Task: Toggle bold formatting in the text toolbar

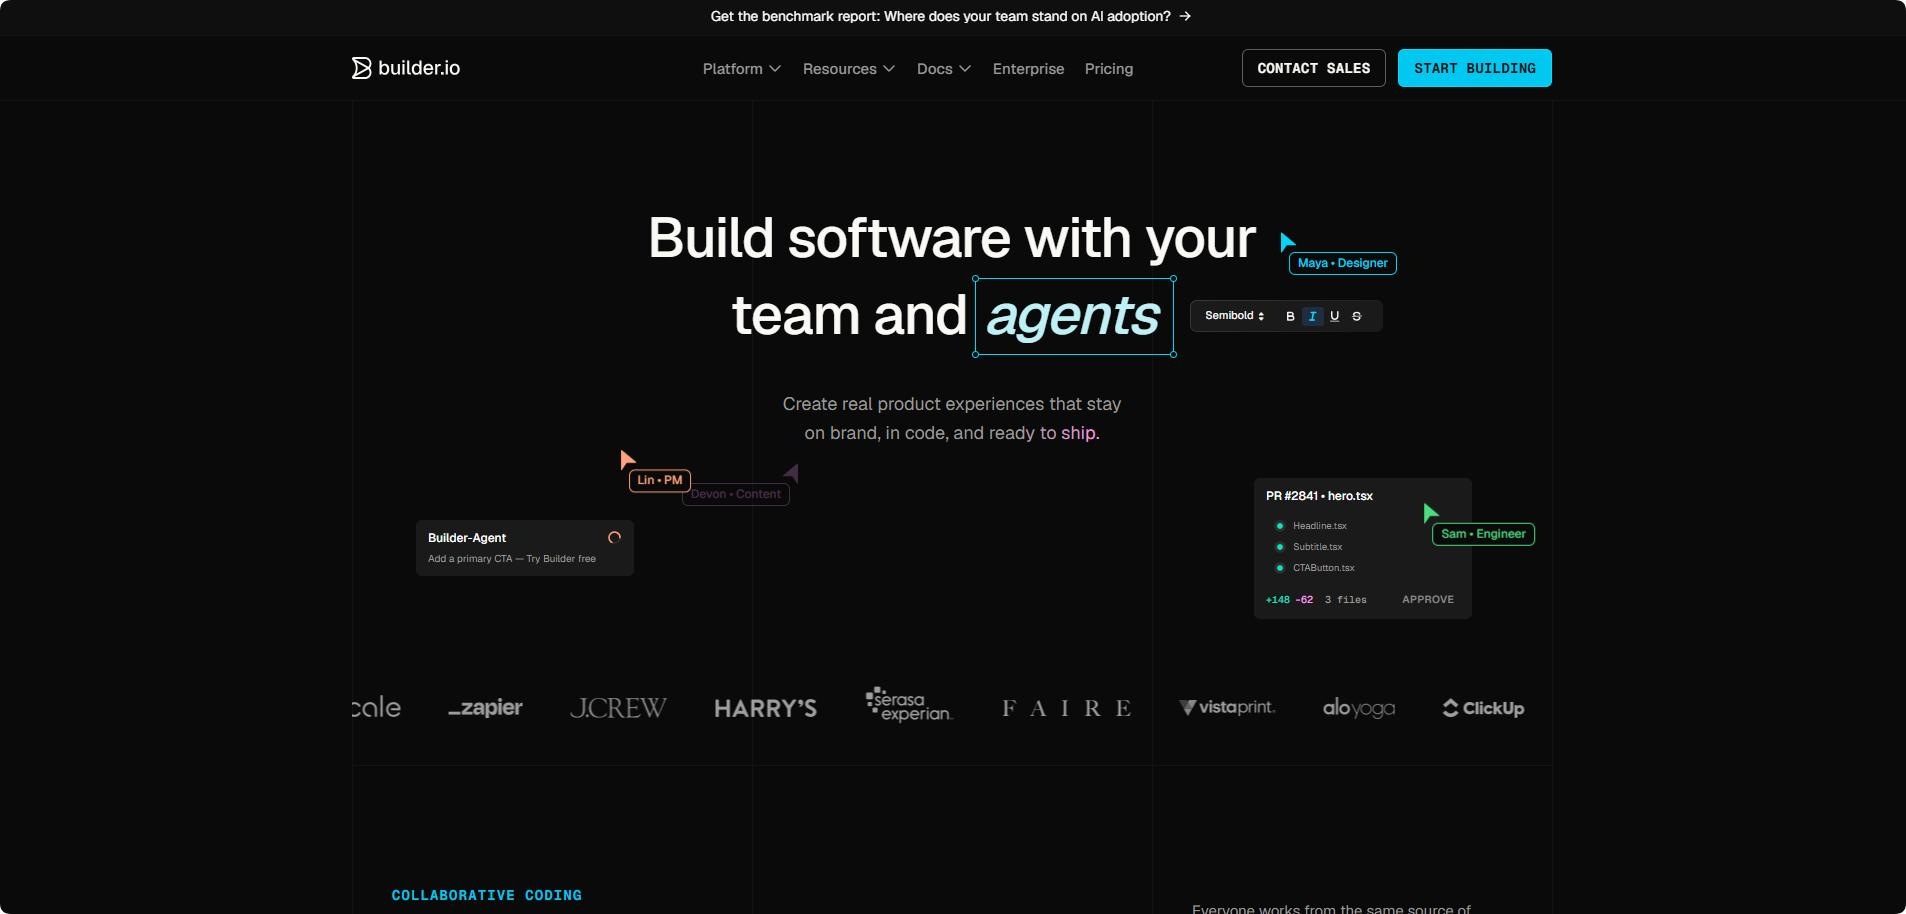Action: pos(1290,316)
